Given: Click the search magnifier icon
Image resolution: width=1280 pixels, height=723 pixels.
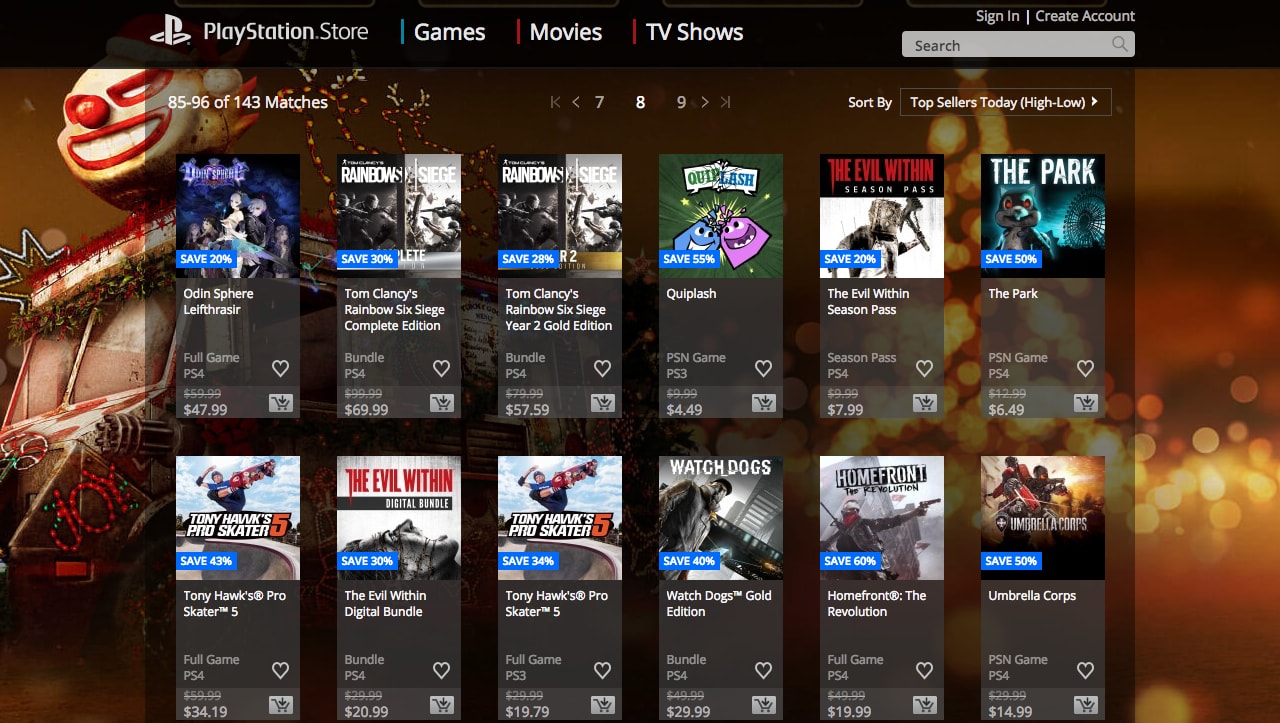Looking at the screenshot, I should 1120,44.
